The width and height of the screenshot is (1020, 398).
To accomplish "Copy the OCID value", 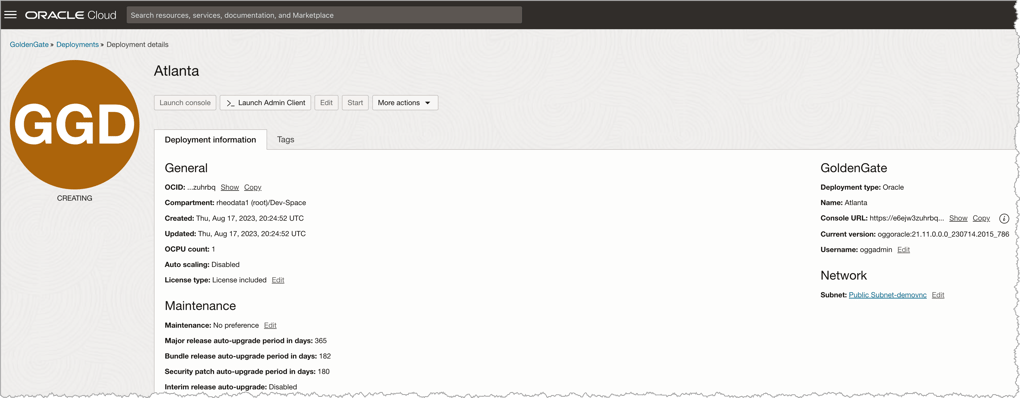I will (253, 187).
